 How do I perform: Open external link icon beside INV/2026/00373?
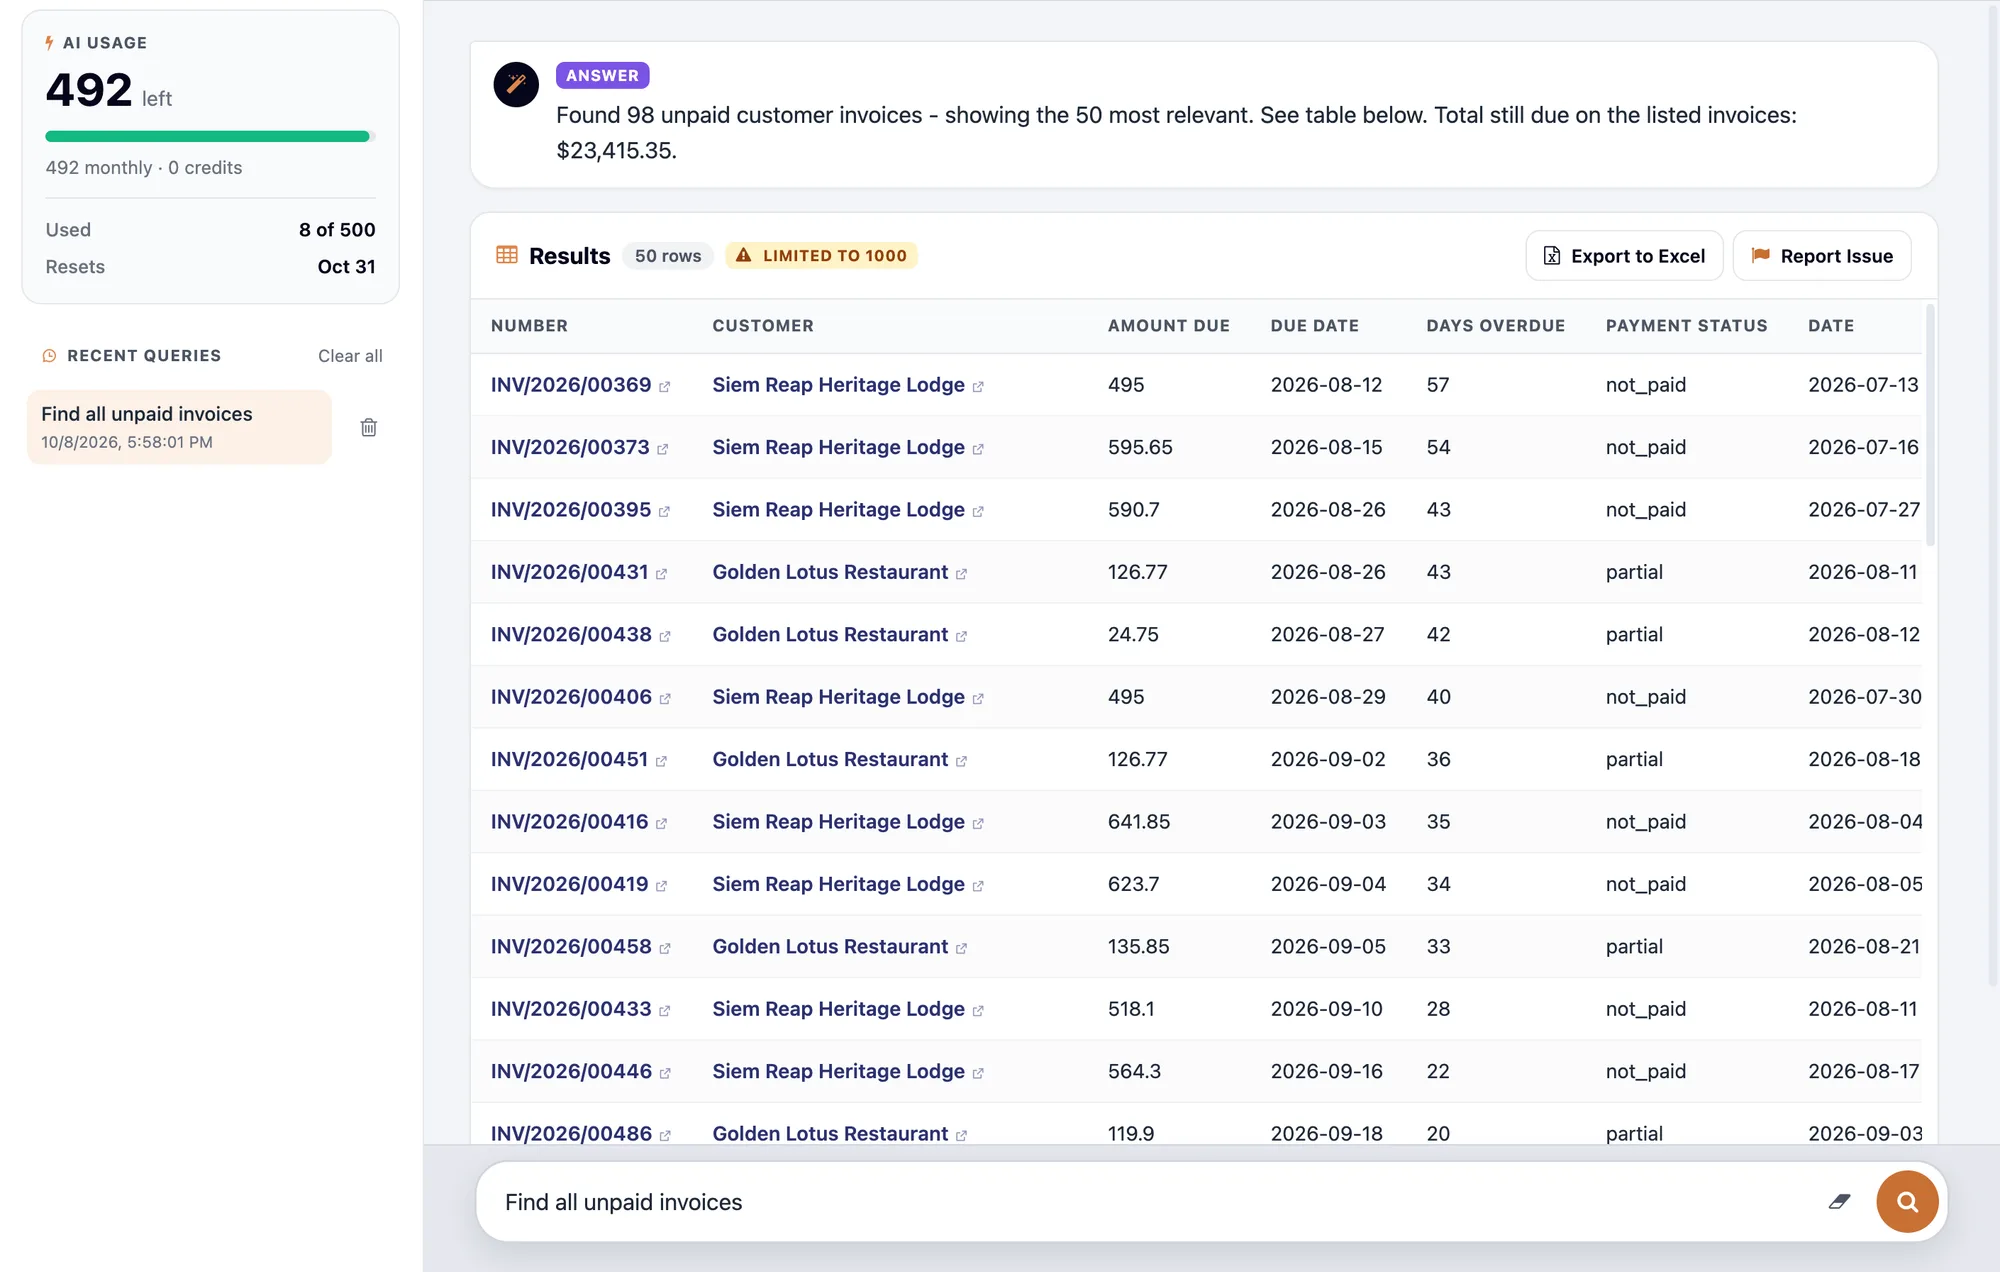[662, 449]
